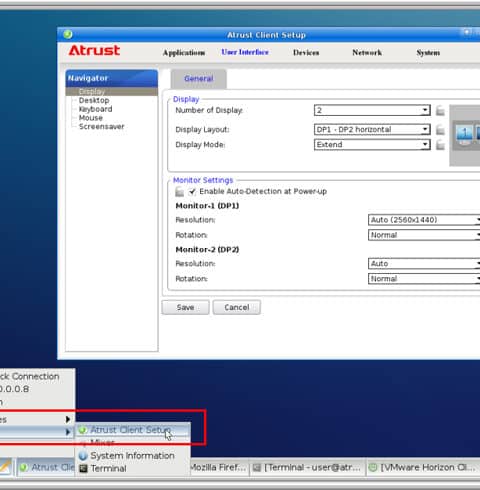The image size is (480, 490).
Task: Click the VMware Horizon taskbar icon
Action: 374,467
